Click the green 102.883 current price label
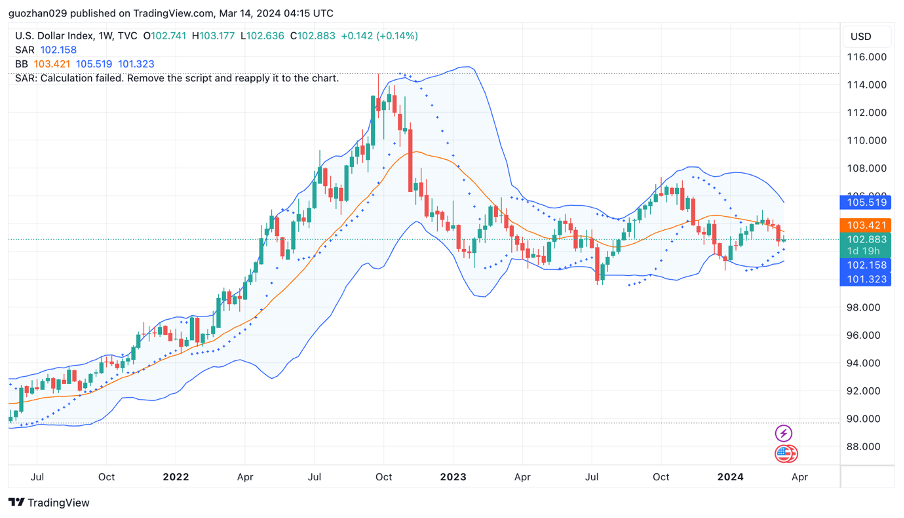904x518 pixels. (867, 240)
